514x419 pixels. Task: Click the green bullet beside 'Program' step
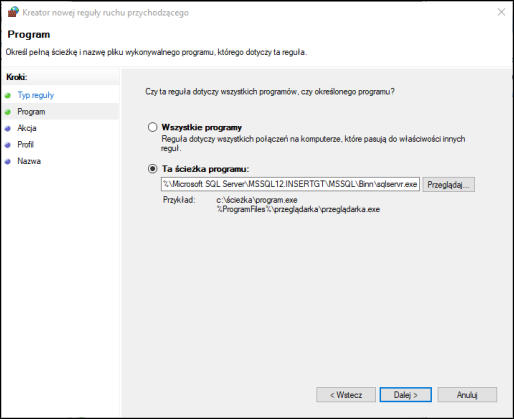8,112
